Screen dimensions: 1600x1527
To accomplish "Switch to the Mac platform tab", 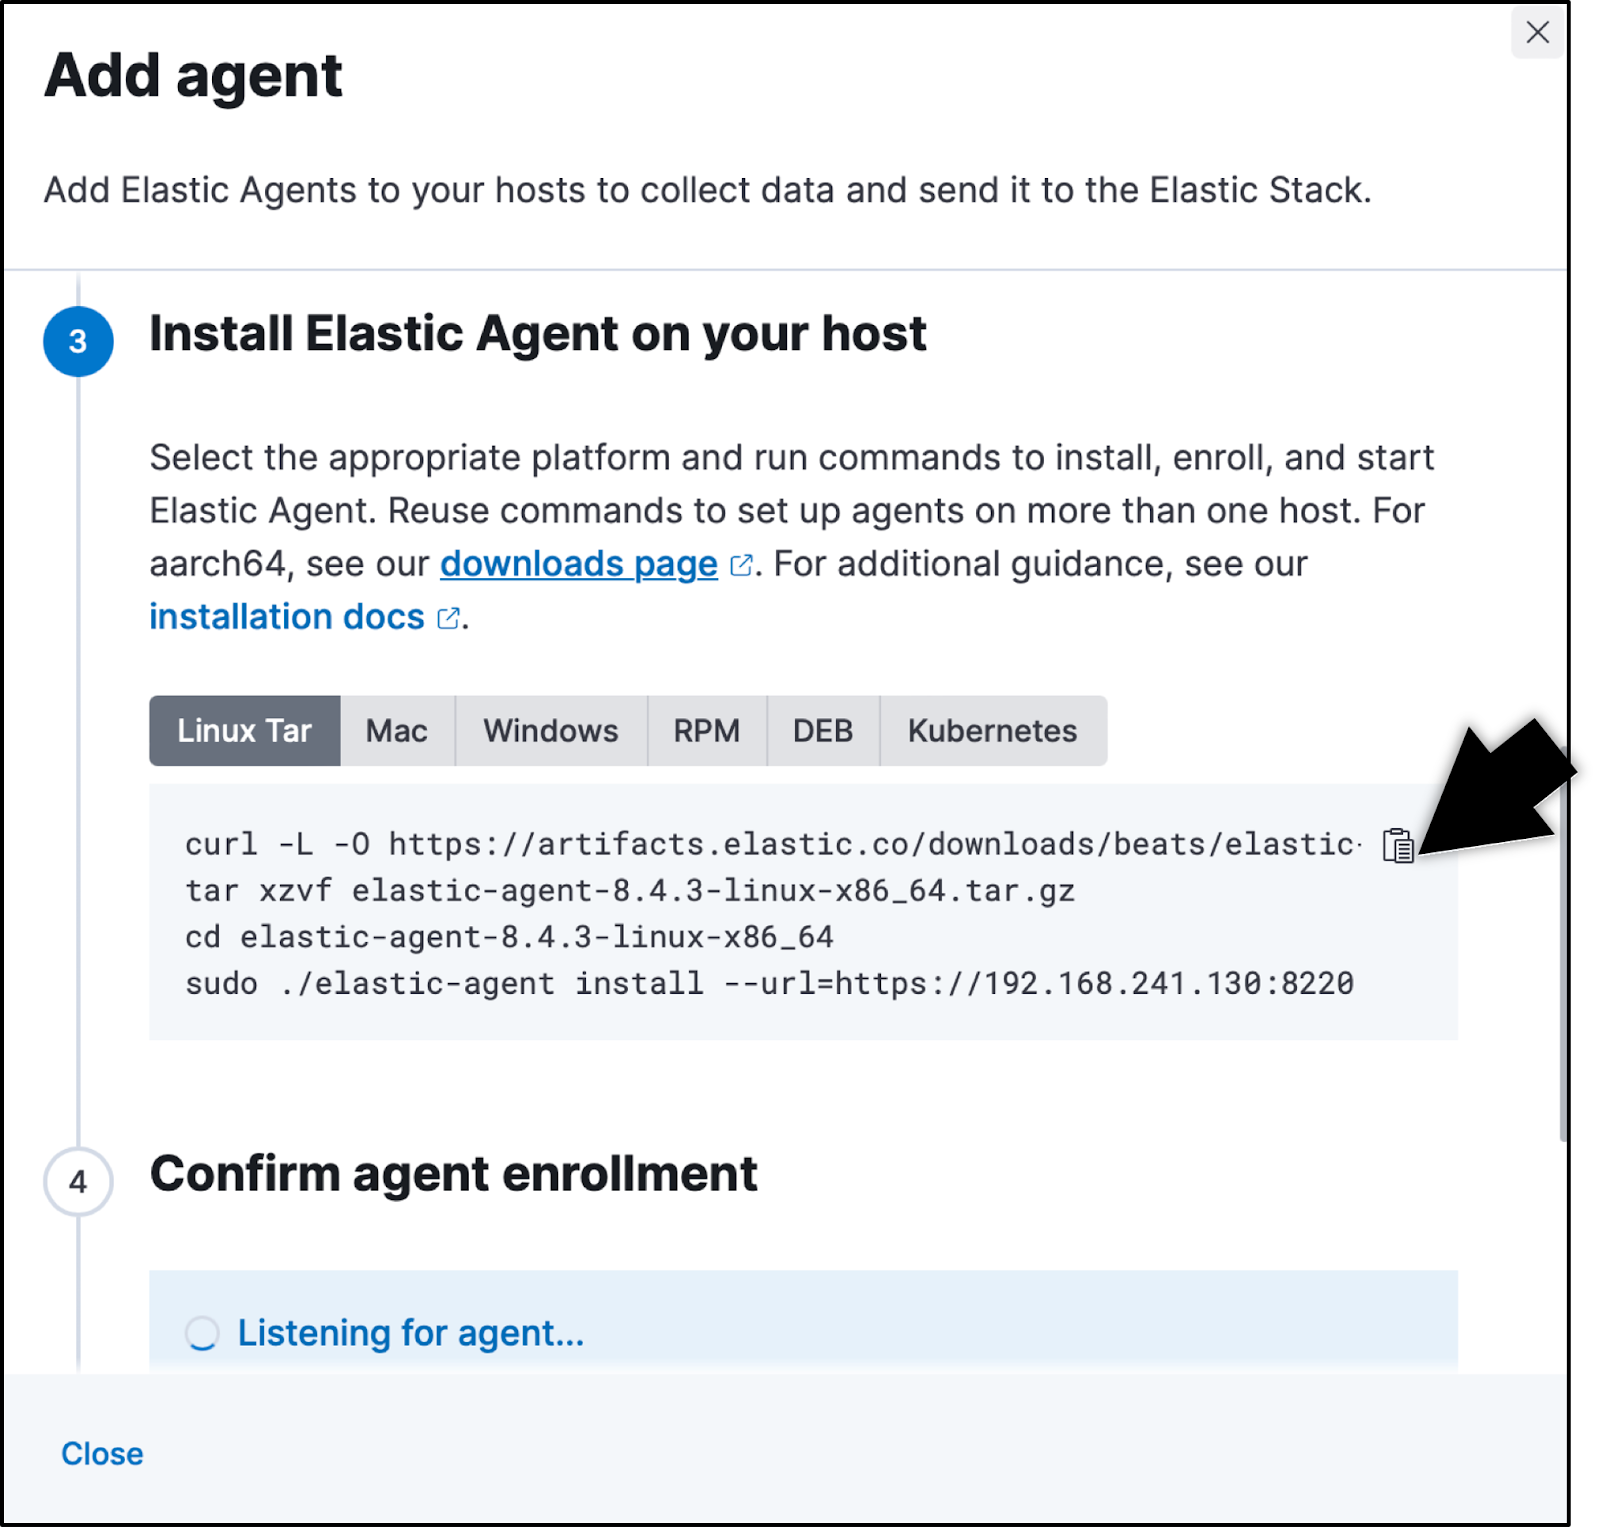I will point(397,731).
